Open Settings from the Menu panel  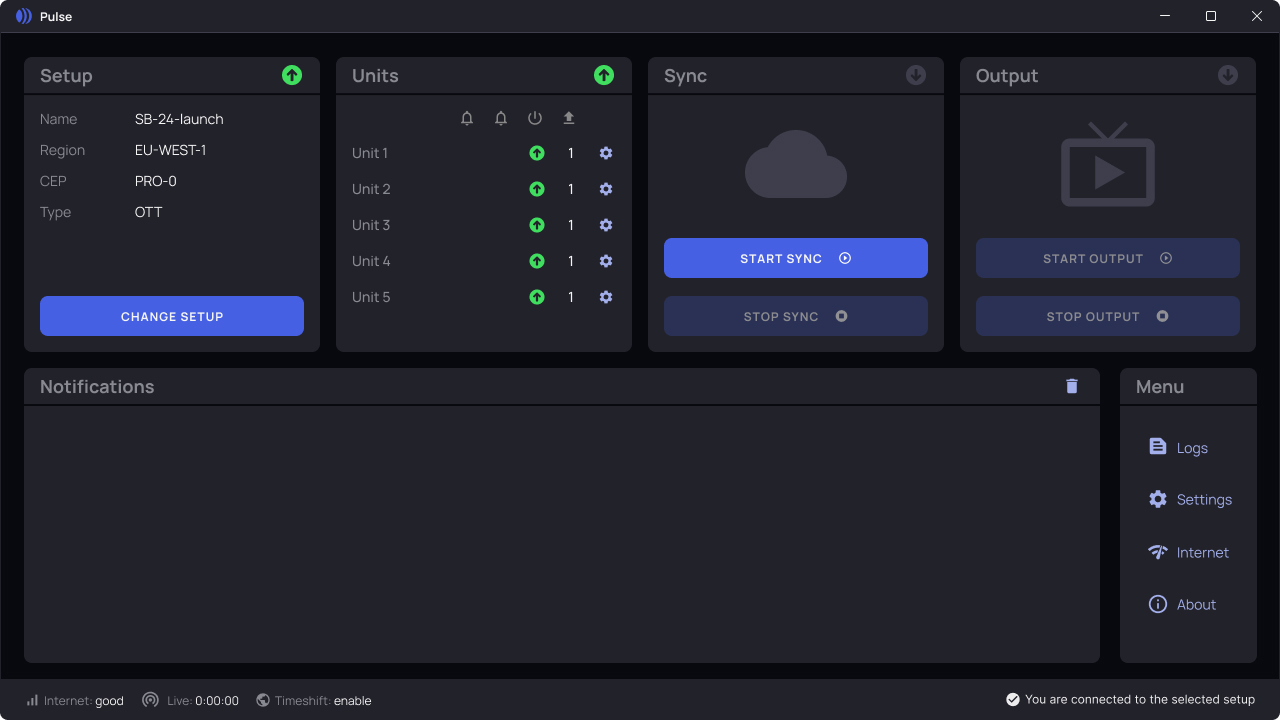1190,499
